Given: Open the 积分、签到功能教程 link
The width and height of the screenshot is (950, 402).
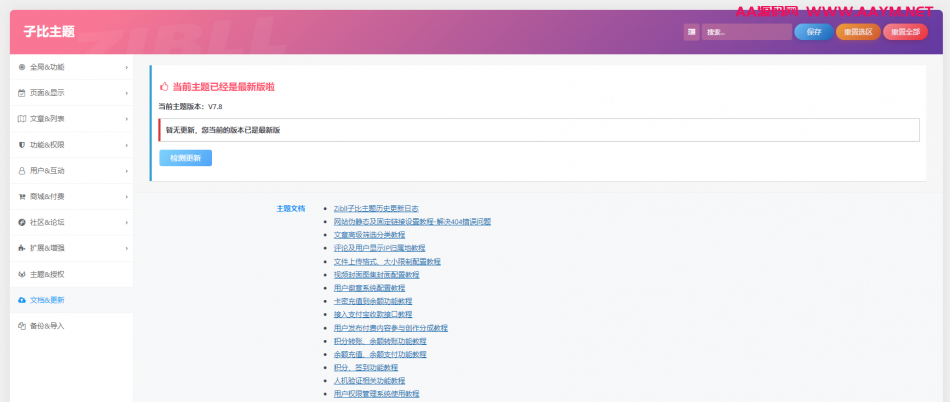Looking at the screenshot, I should pyautogui.click(x=366, y=367).
